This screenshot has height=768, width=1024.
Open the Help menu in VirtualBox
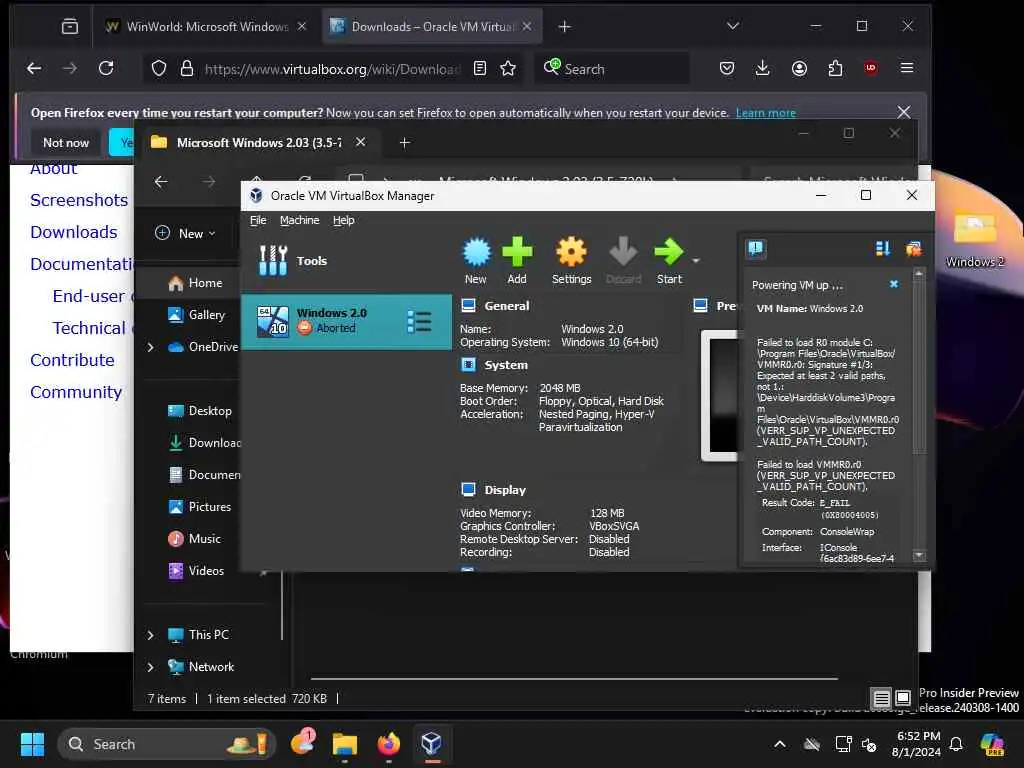coord(344,220)
